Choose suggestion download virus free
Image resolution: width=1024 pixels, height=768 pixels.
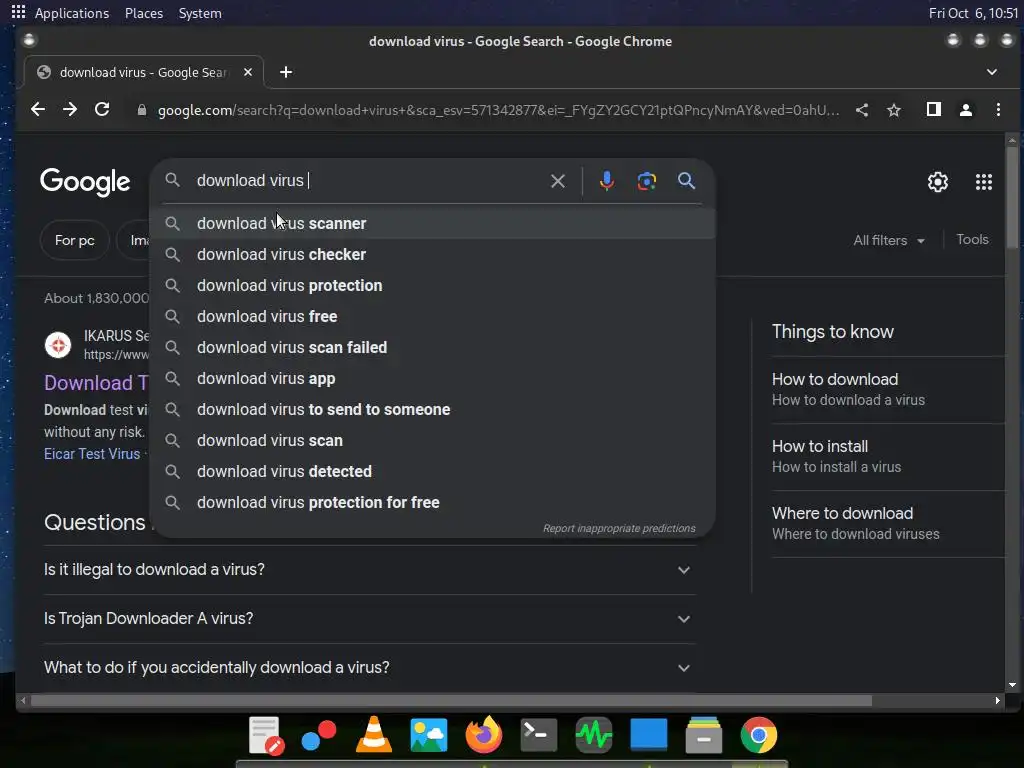click(432, 317)
